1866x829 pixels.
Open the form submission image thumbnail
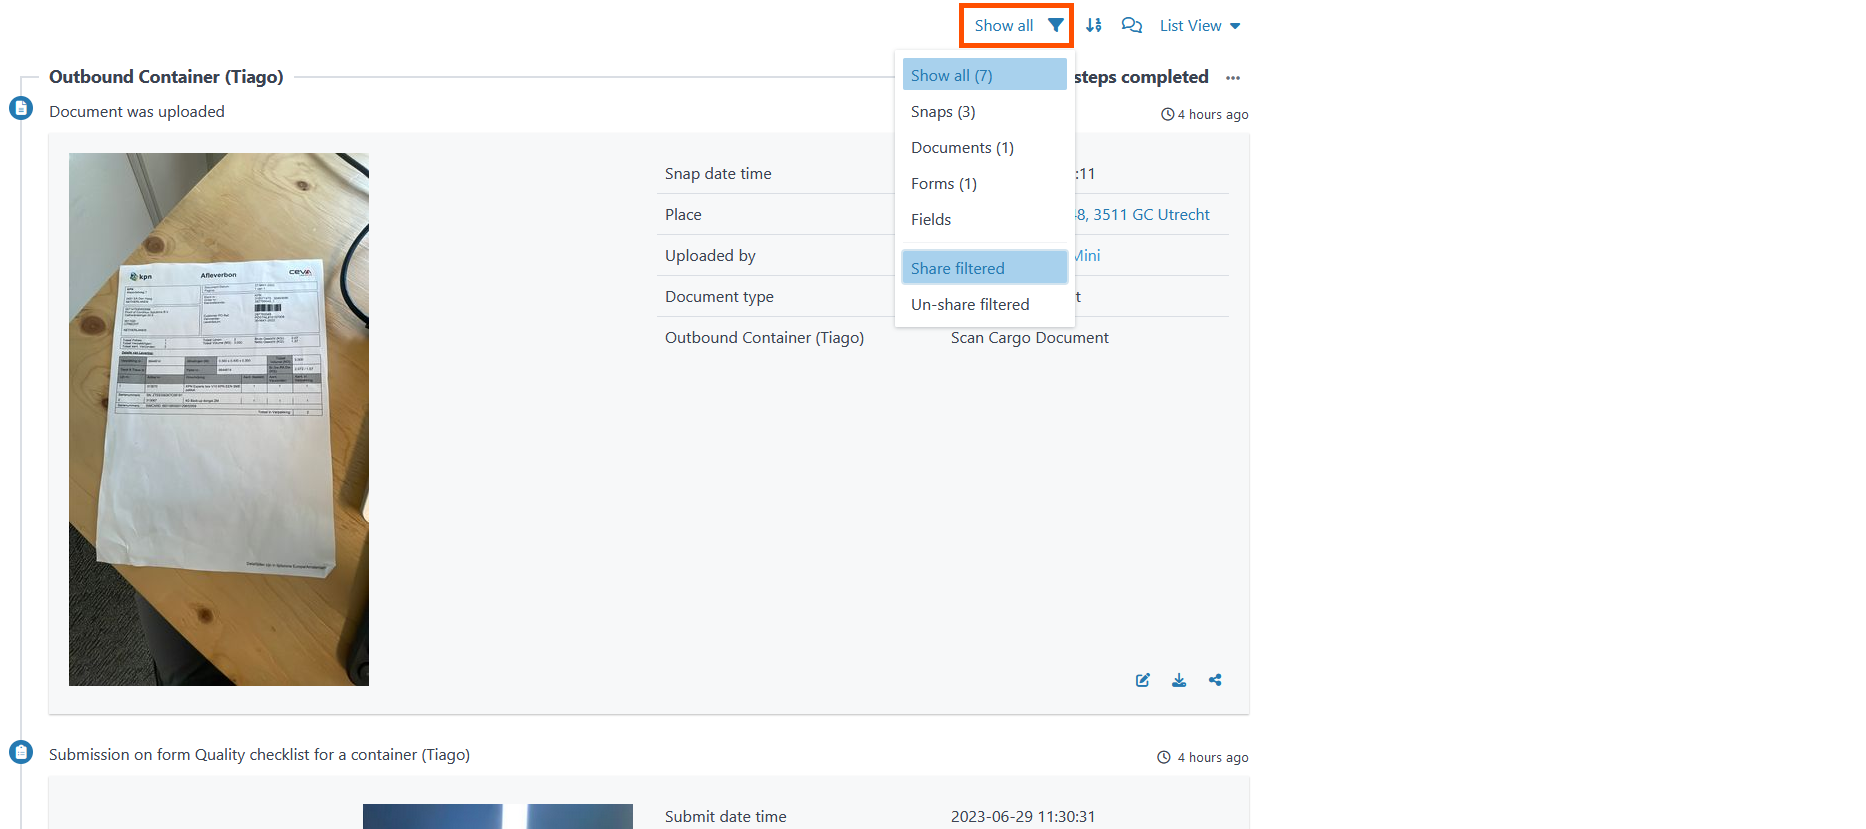tap(498, 816)
